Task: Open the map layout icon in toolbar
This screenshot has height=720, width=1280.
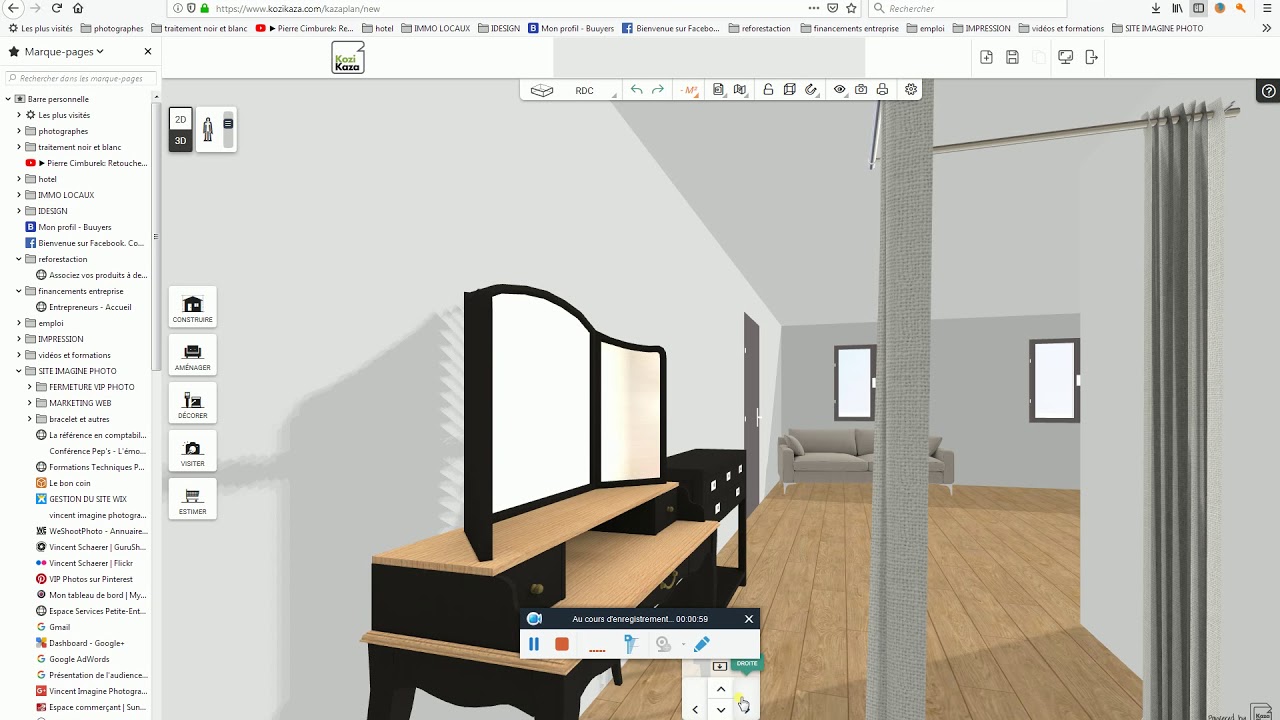Action: [740, 90]
